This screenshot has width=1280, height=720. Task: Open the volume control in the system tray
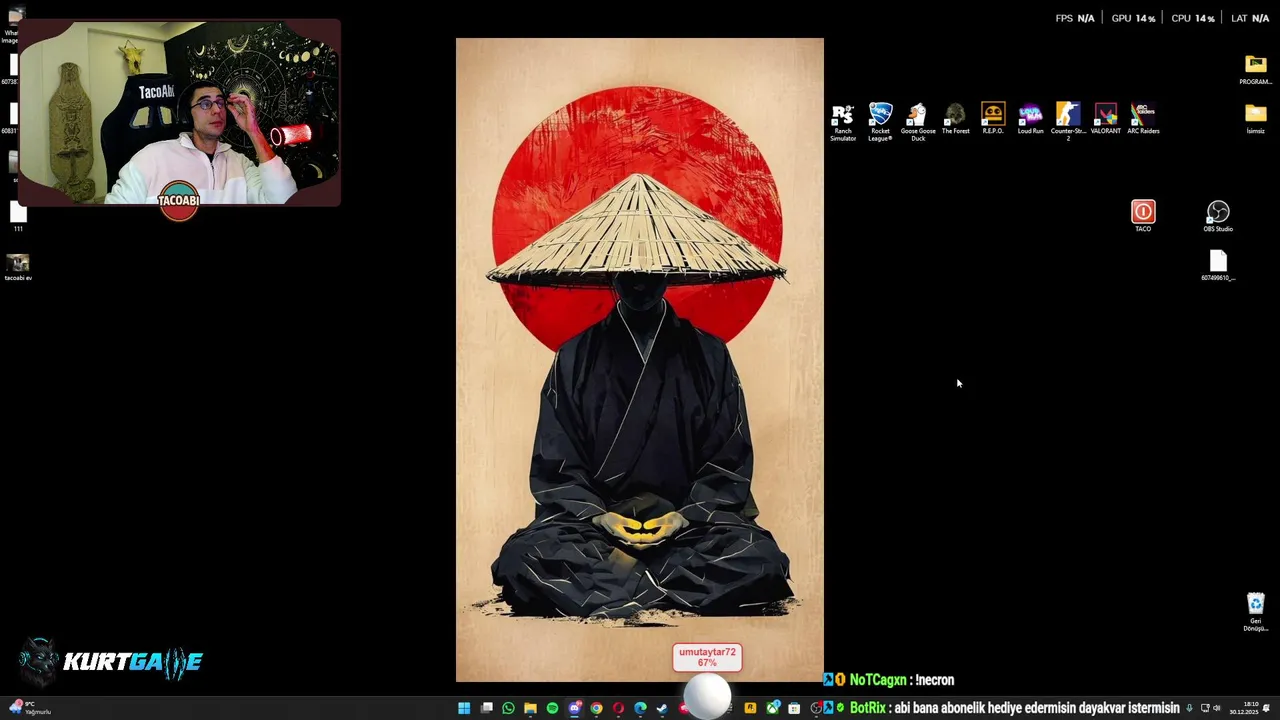[1217, 708]
